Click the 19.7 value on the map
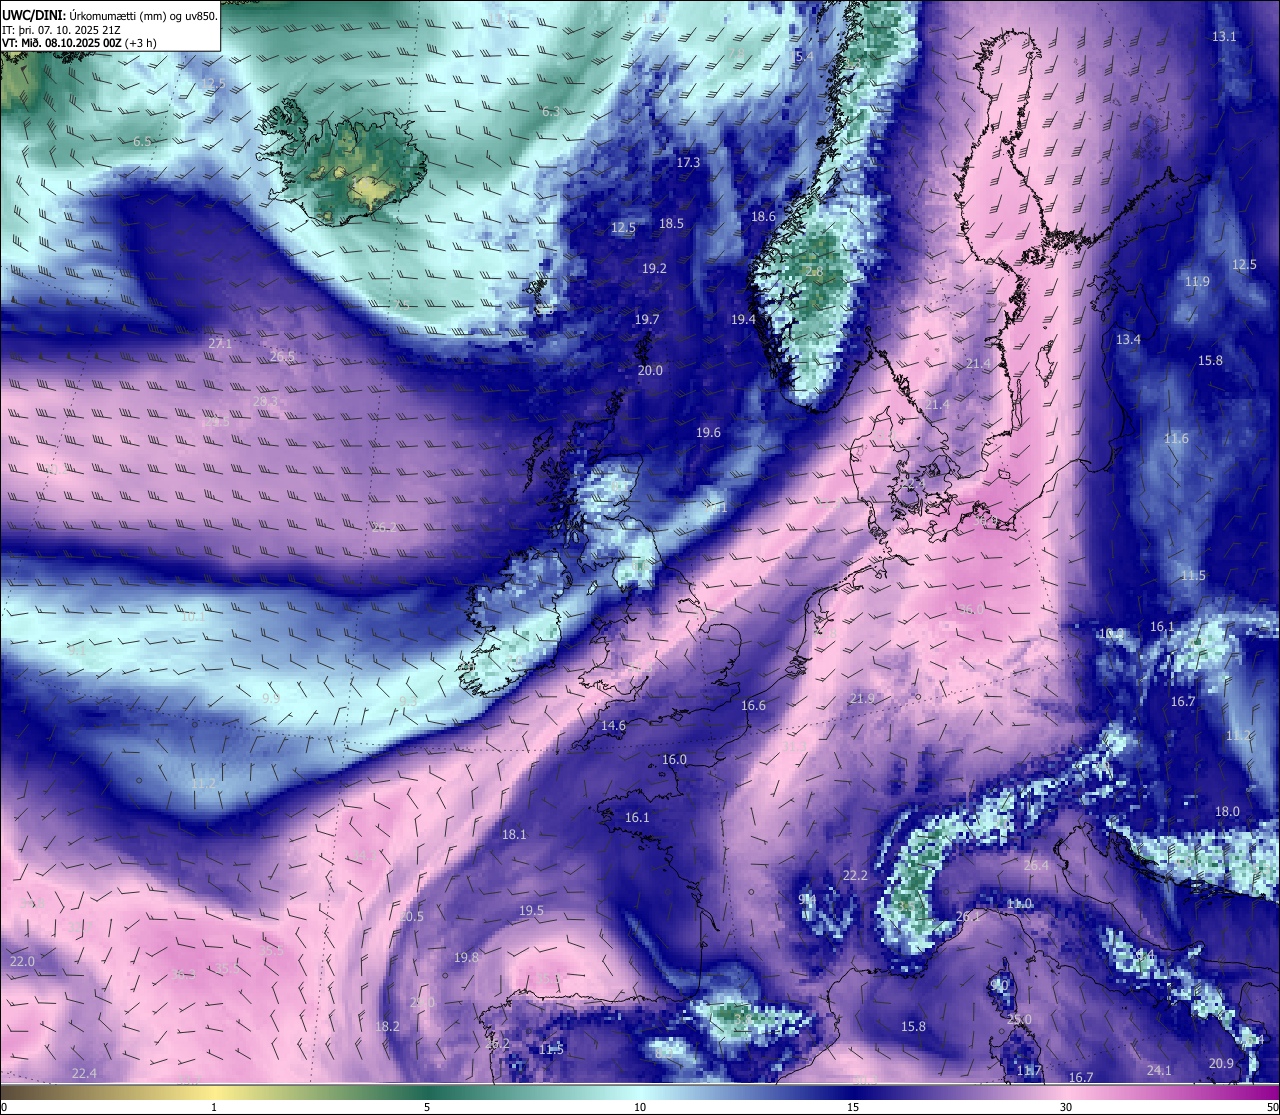1280x1115 pixels. pyautogui.click(x=647, y=319)
